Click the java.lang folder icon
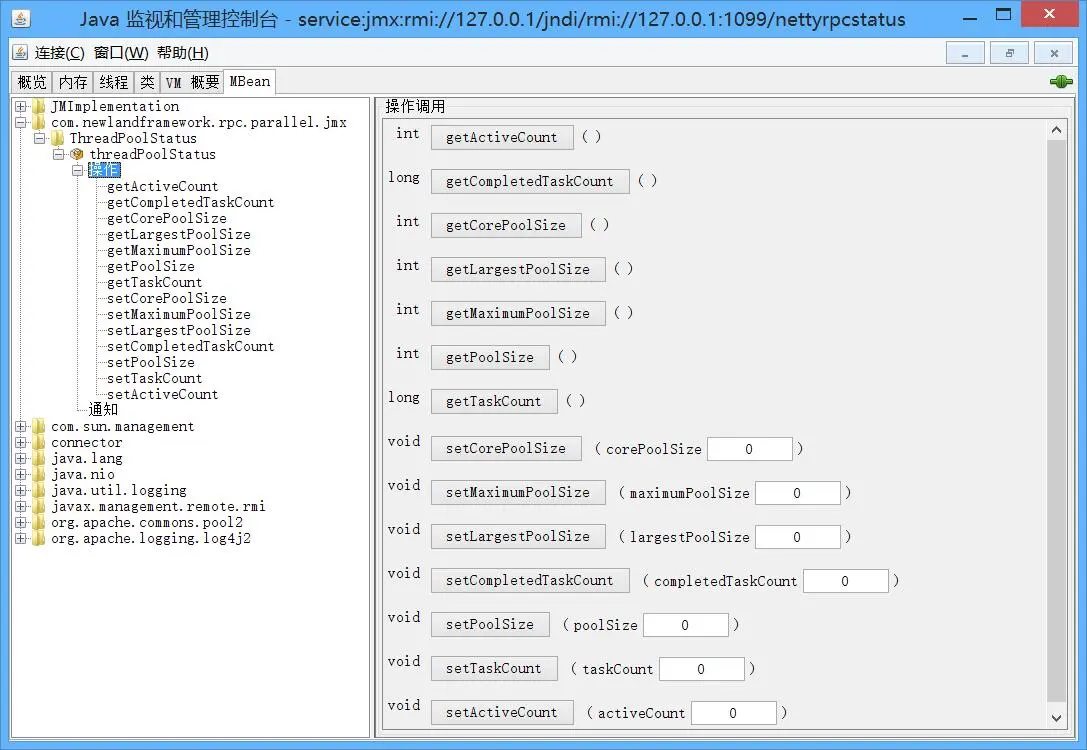Image resolution: width=1087 pixels, height=750 pixels. (x=40, y=458)
